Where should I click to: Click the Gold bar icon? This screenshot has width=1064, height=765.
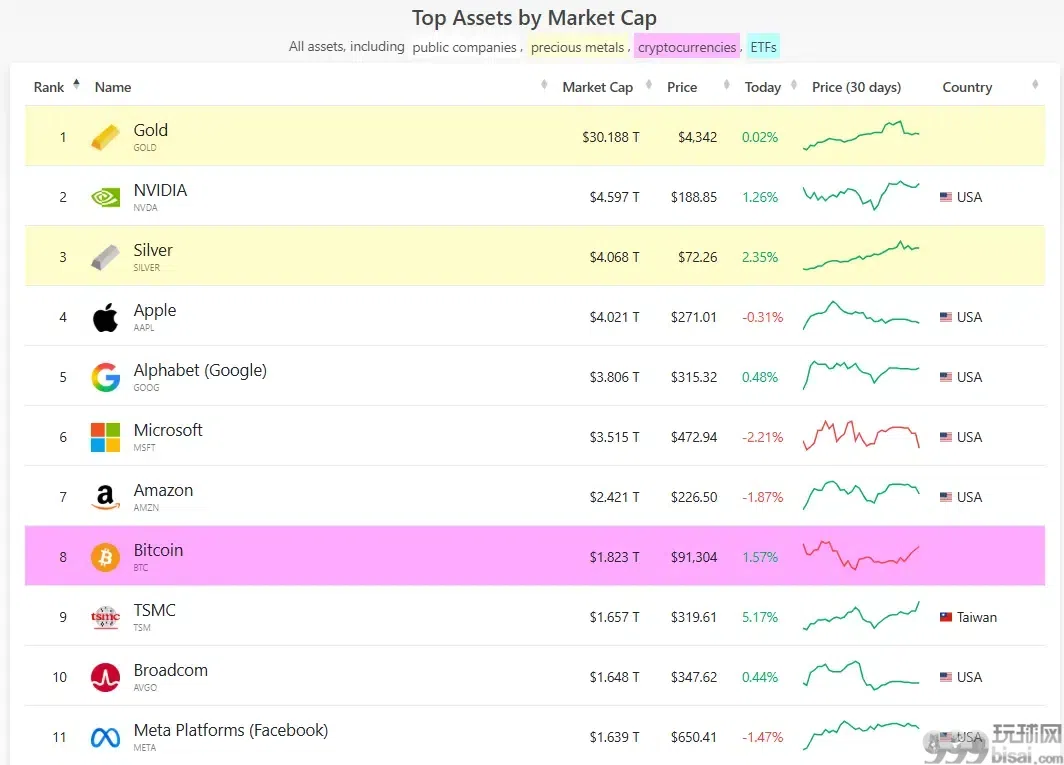105,137
